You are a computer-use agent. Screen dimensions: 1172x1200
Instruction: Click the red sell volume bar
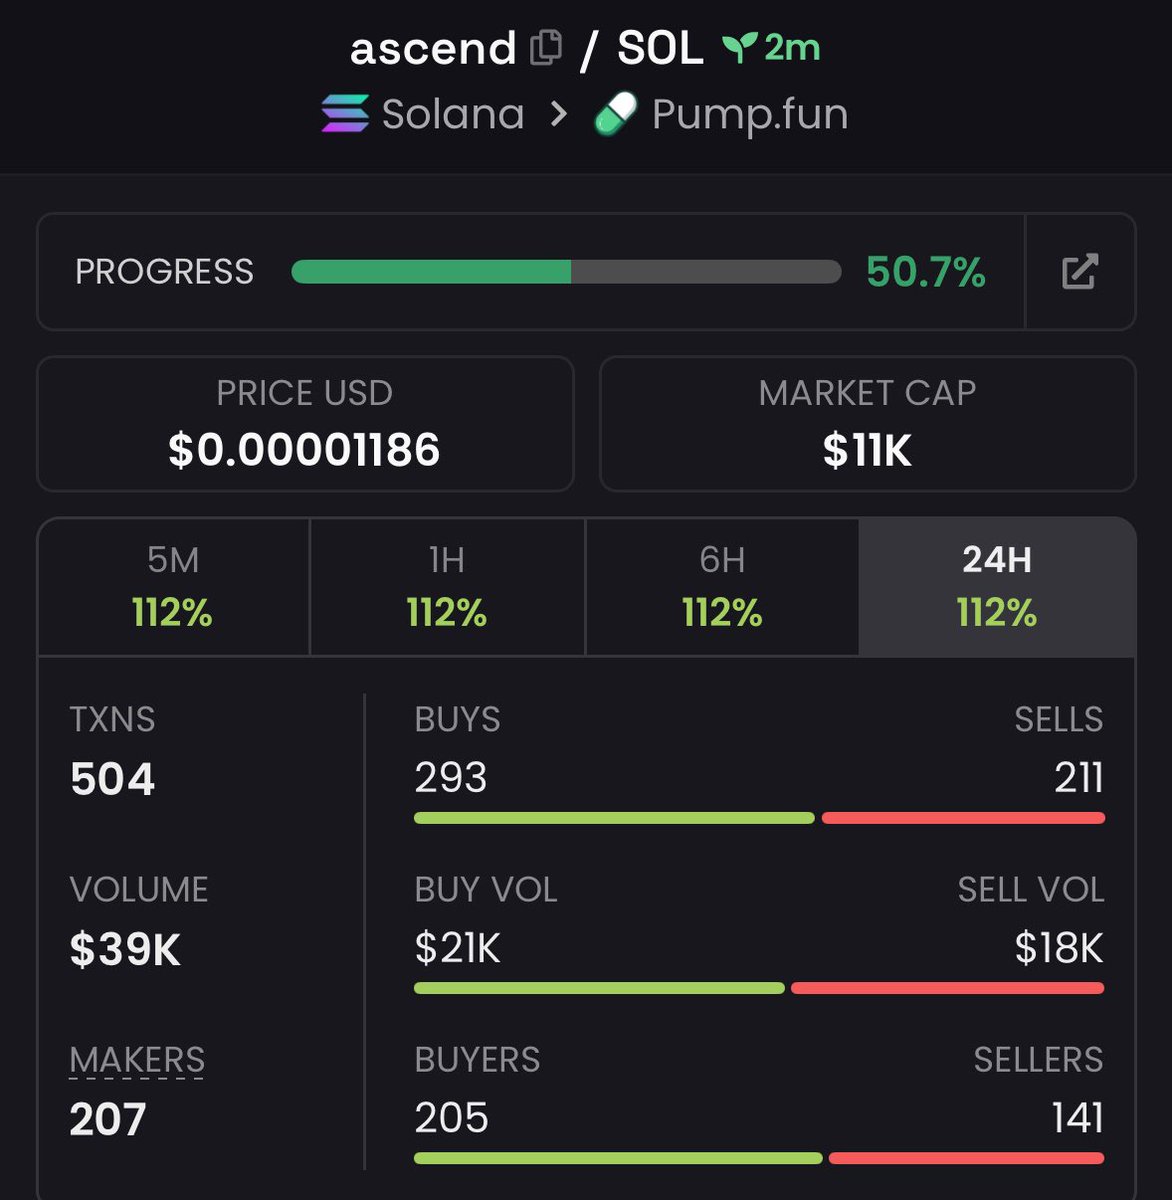947,988
